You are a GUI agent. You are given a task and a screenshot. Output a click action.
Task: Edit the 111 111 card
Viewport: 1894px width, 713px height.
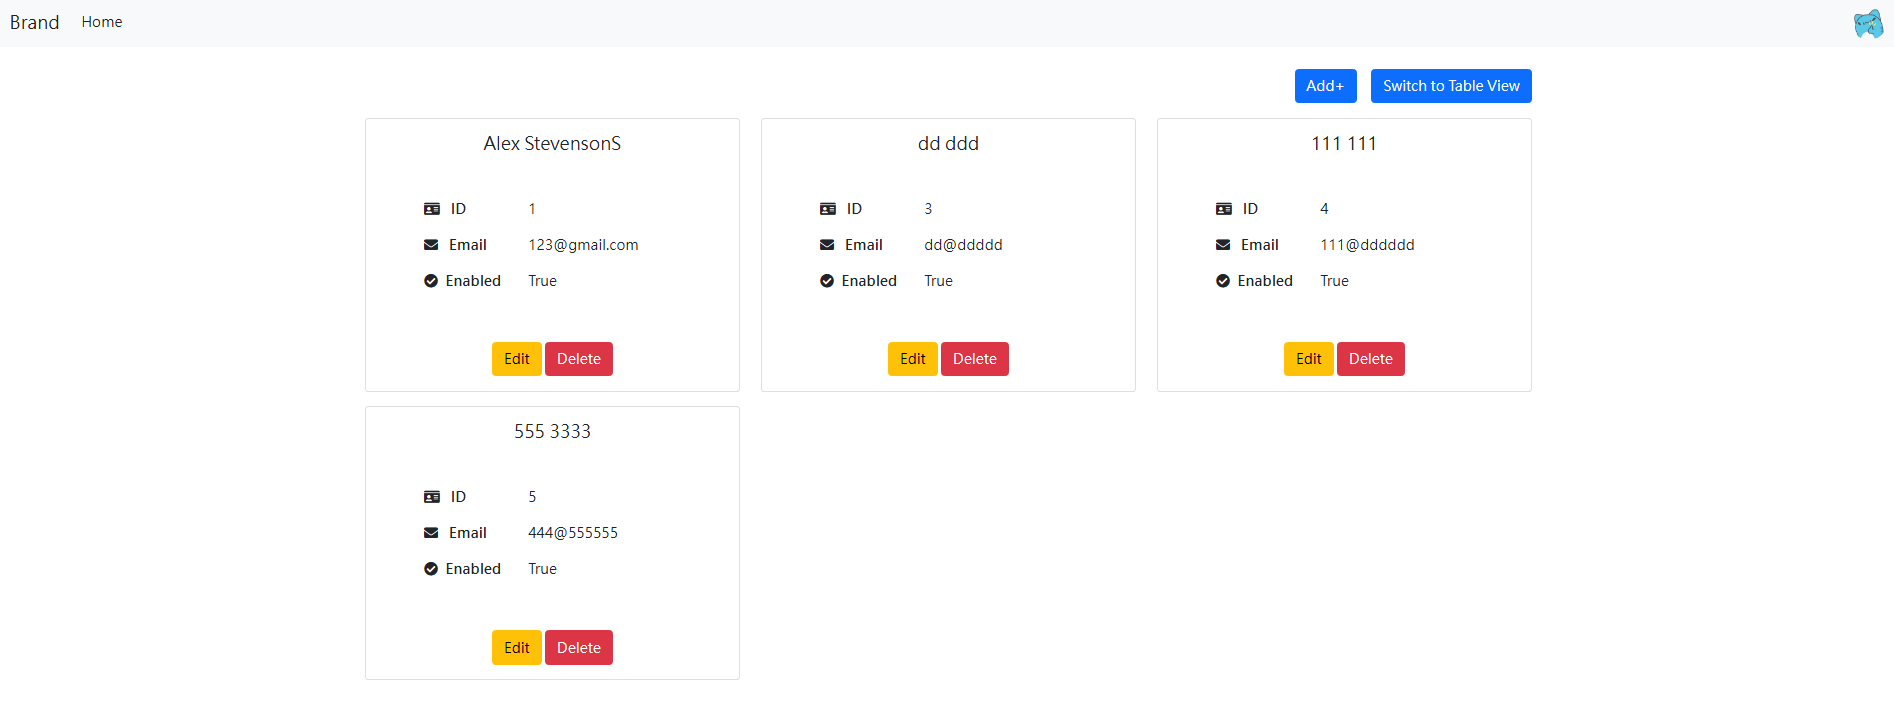point(1309,359)
